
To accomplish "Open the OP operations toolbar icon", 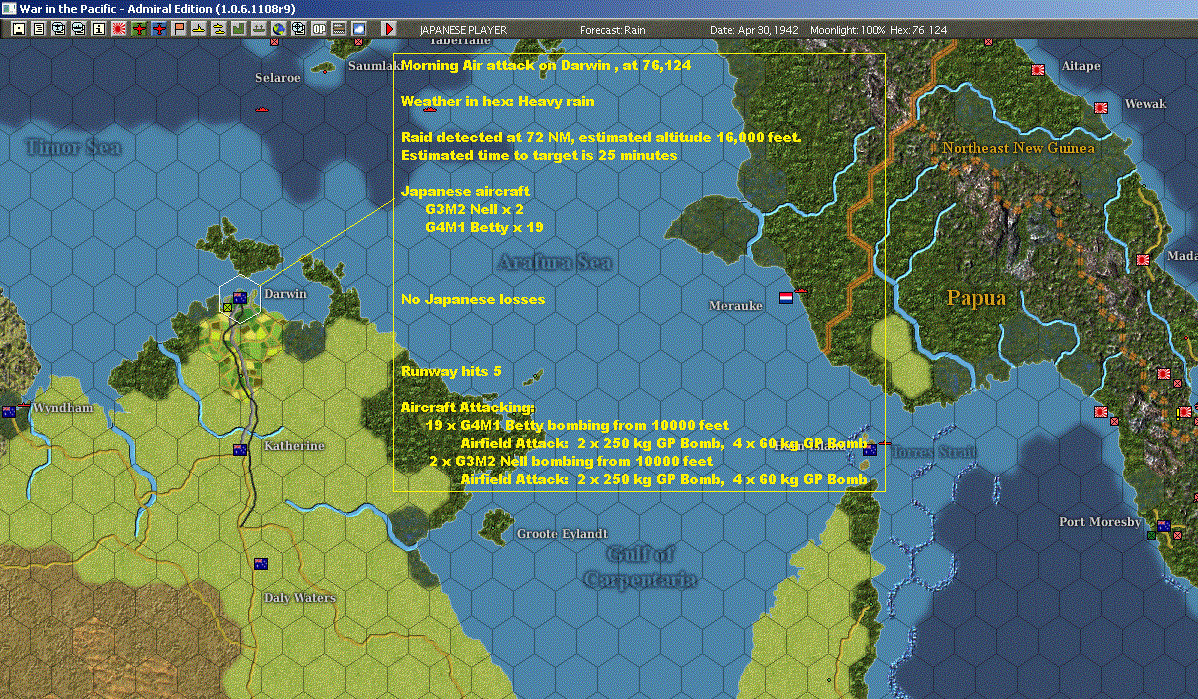I will [x=319, y=29].
